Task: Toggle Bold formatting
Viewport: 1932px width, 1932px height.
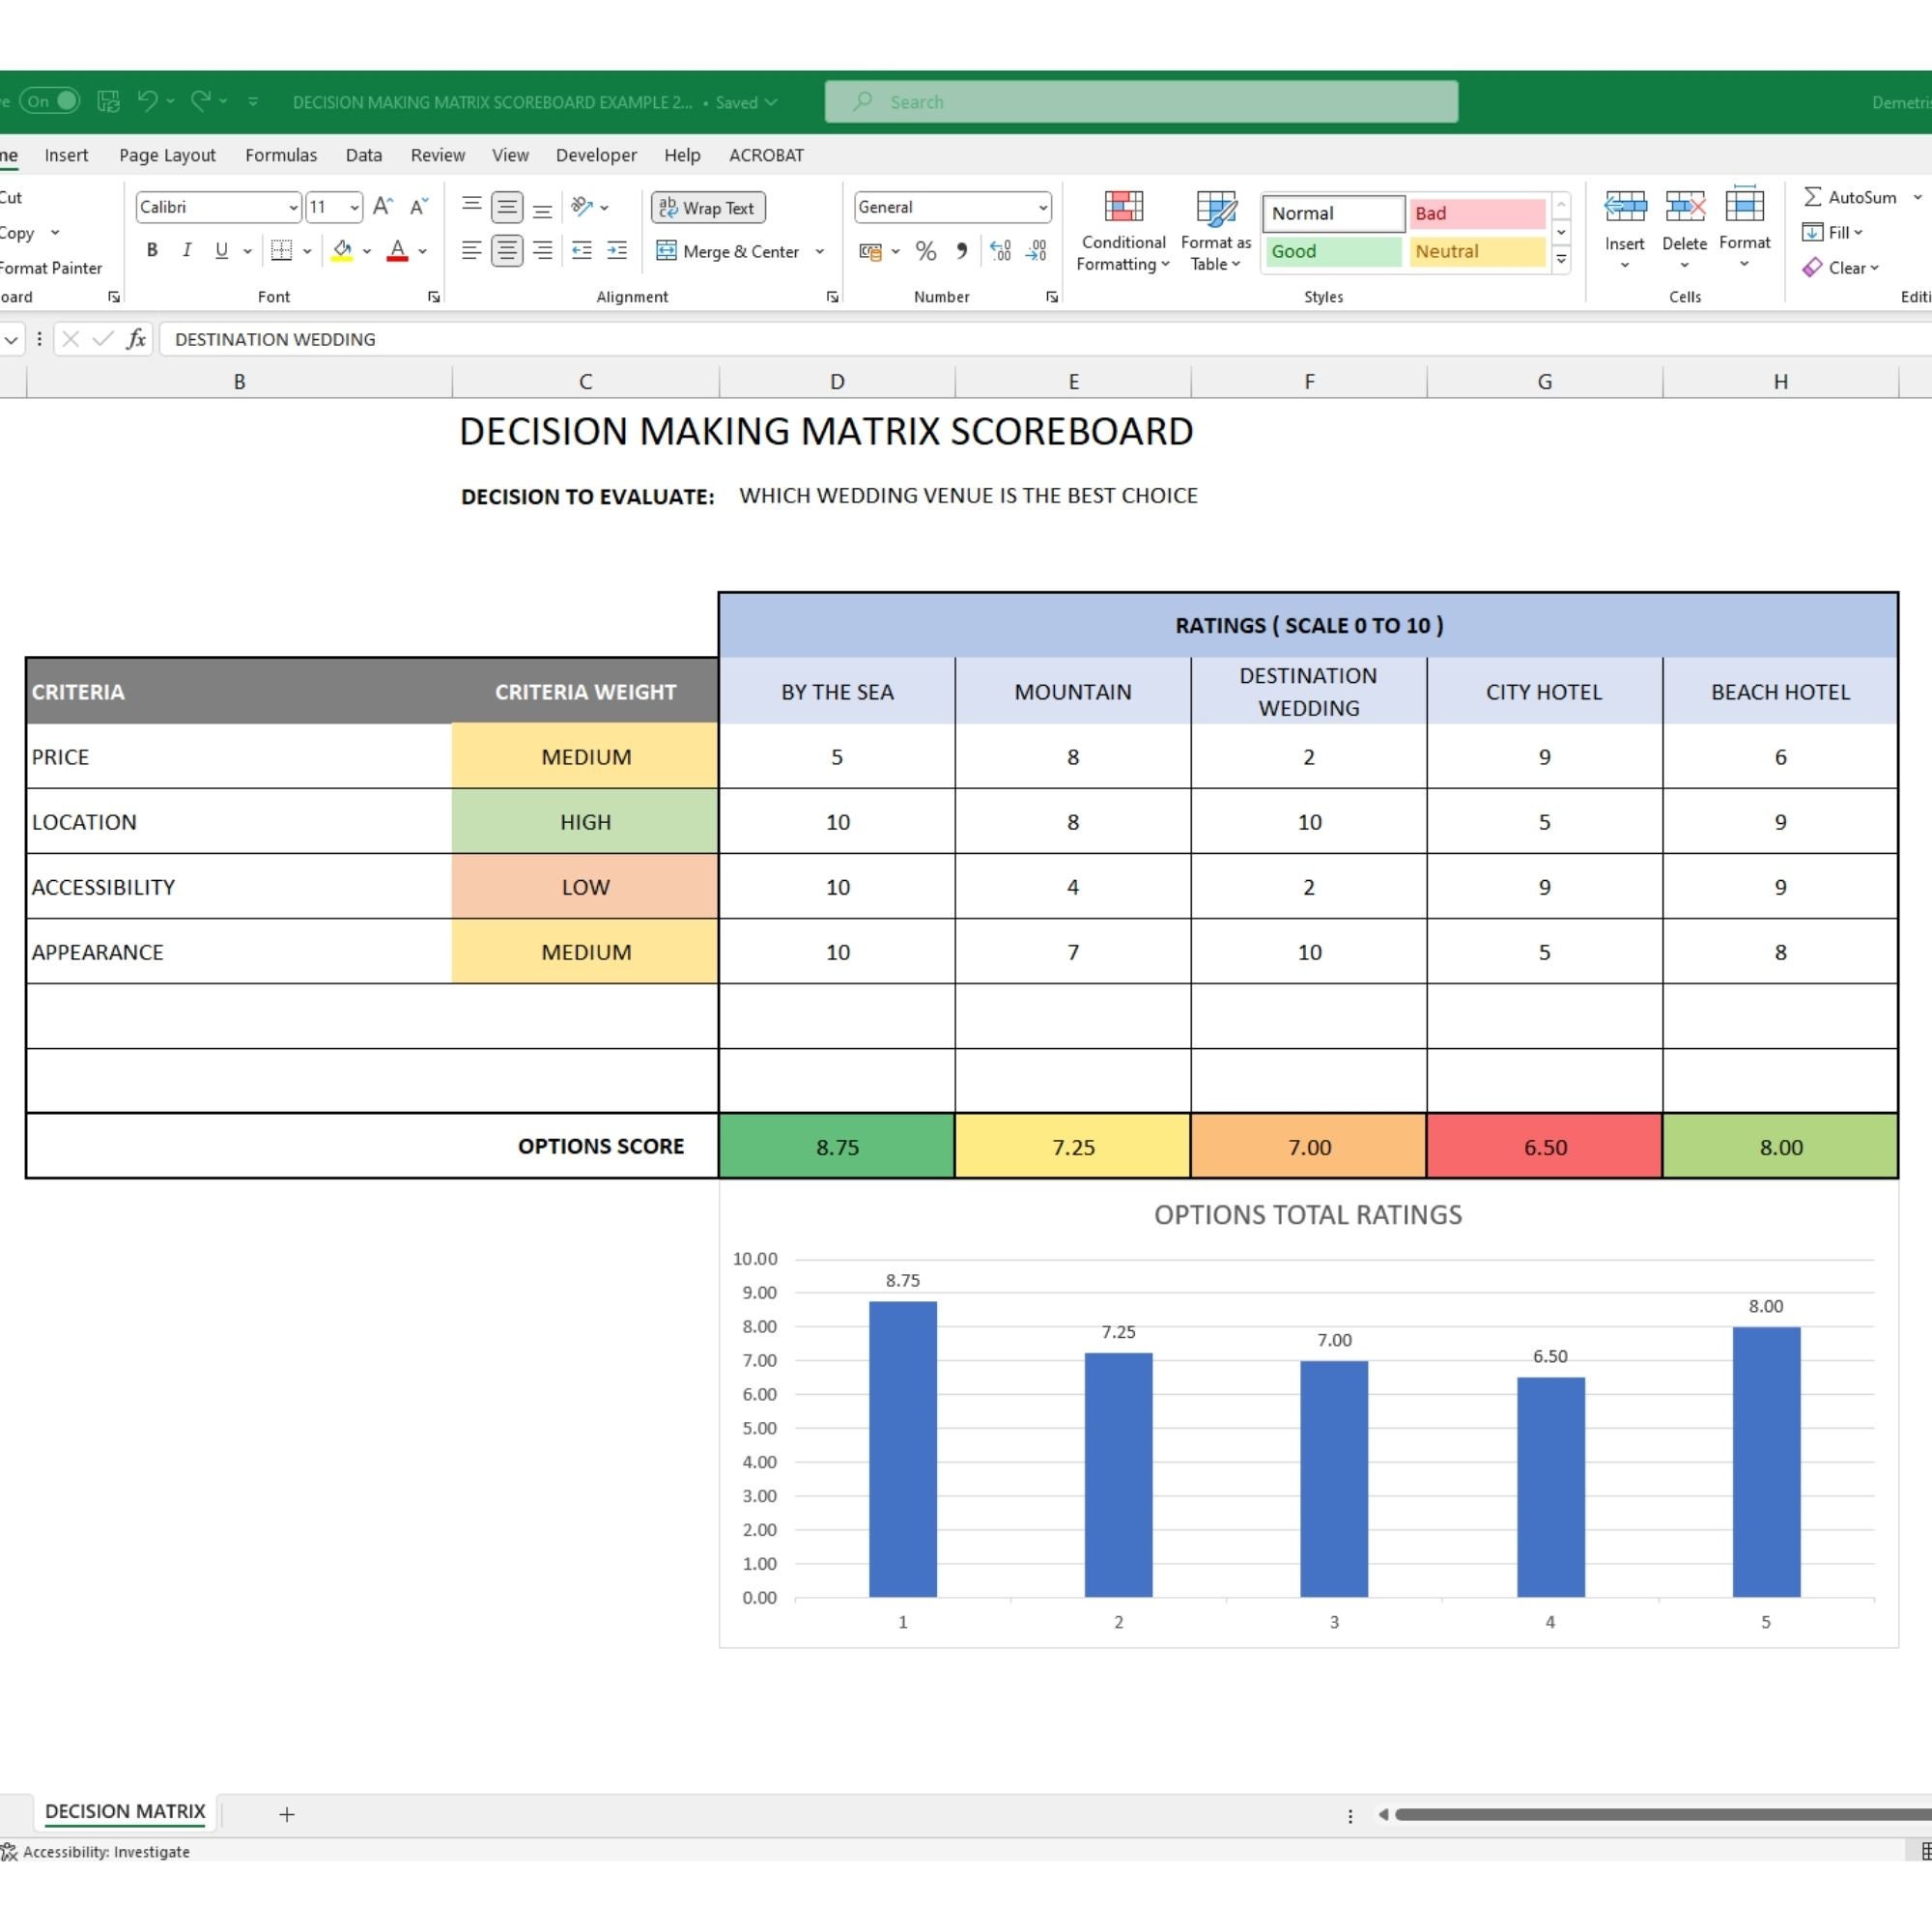Action: point(152,250)
